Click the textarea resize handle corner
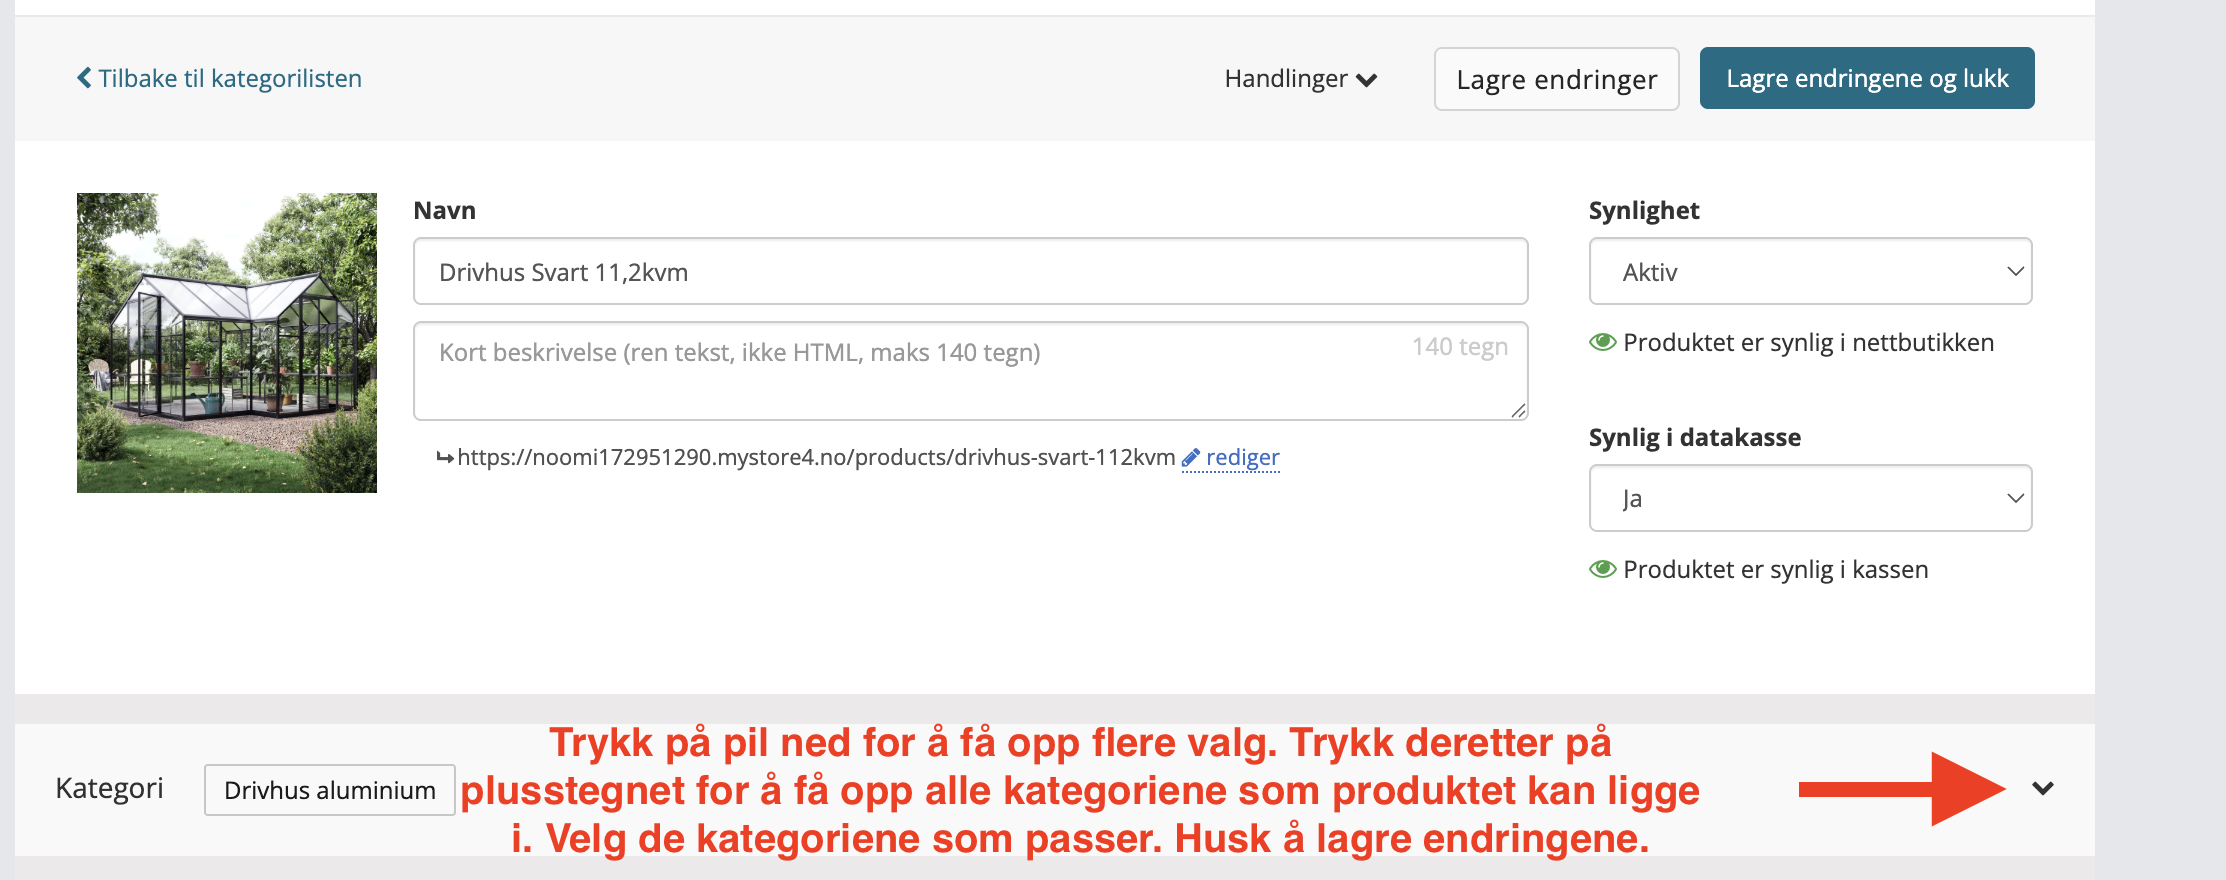Screen dimensions: 2226x880 point(1518,410)
